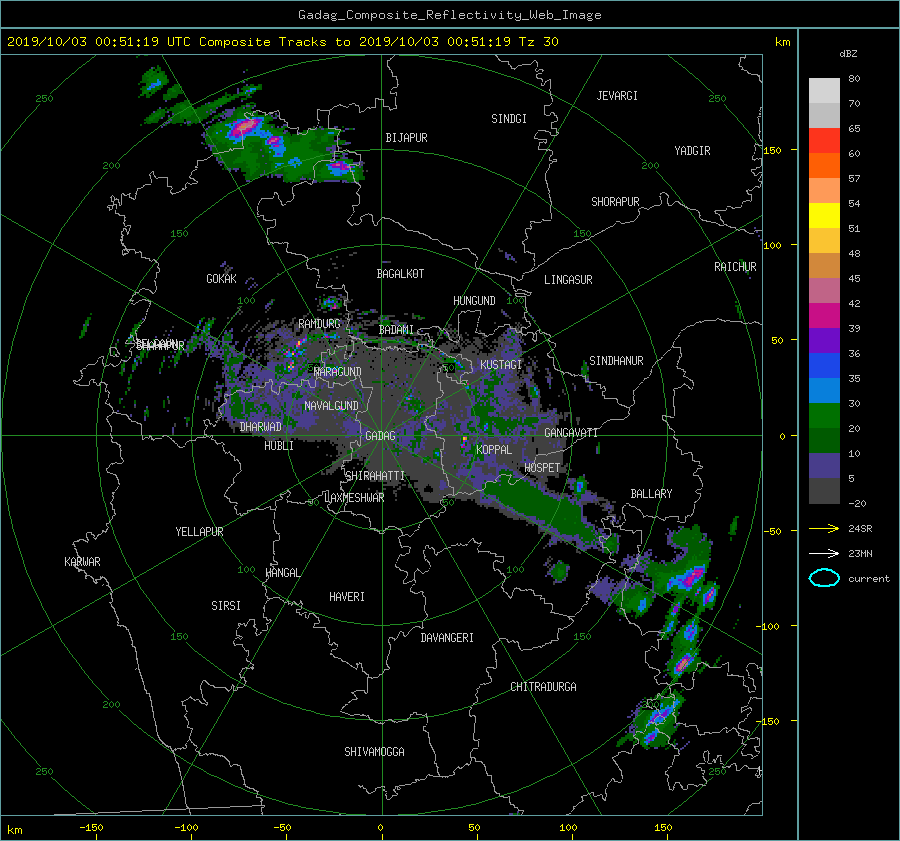900x841 pixels.
Task: Click the SHIRAHATTI city label
Action: 375,476
